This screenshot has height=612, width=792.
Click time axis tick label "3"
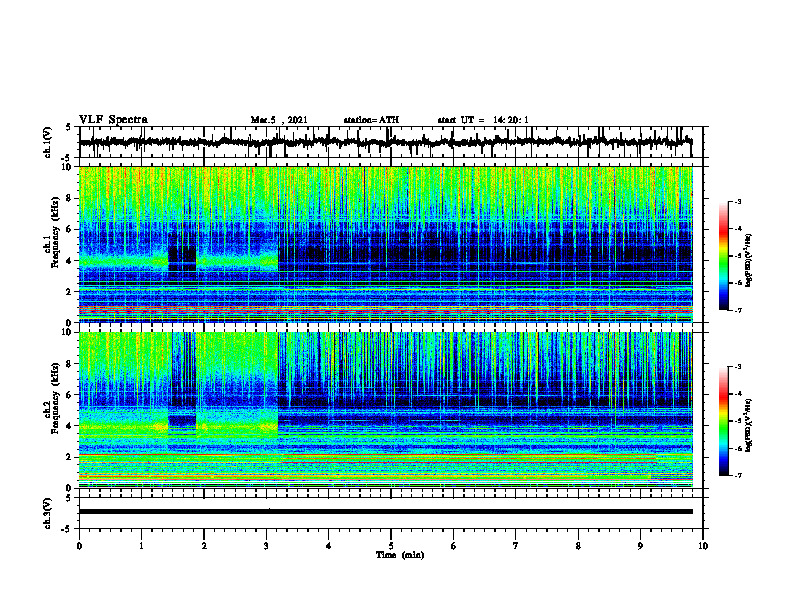(266, 546)
